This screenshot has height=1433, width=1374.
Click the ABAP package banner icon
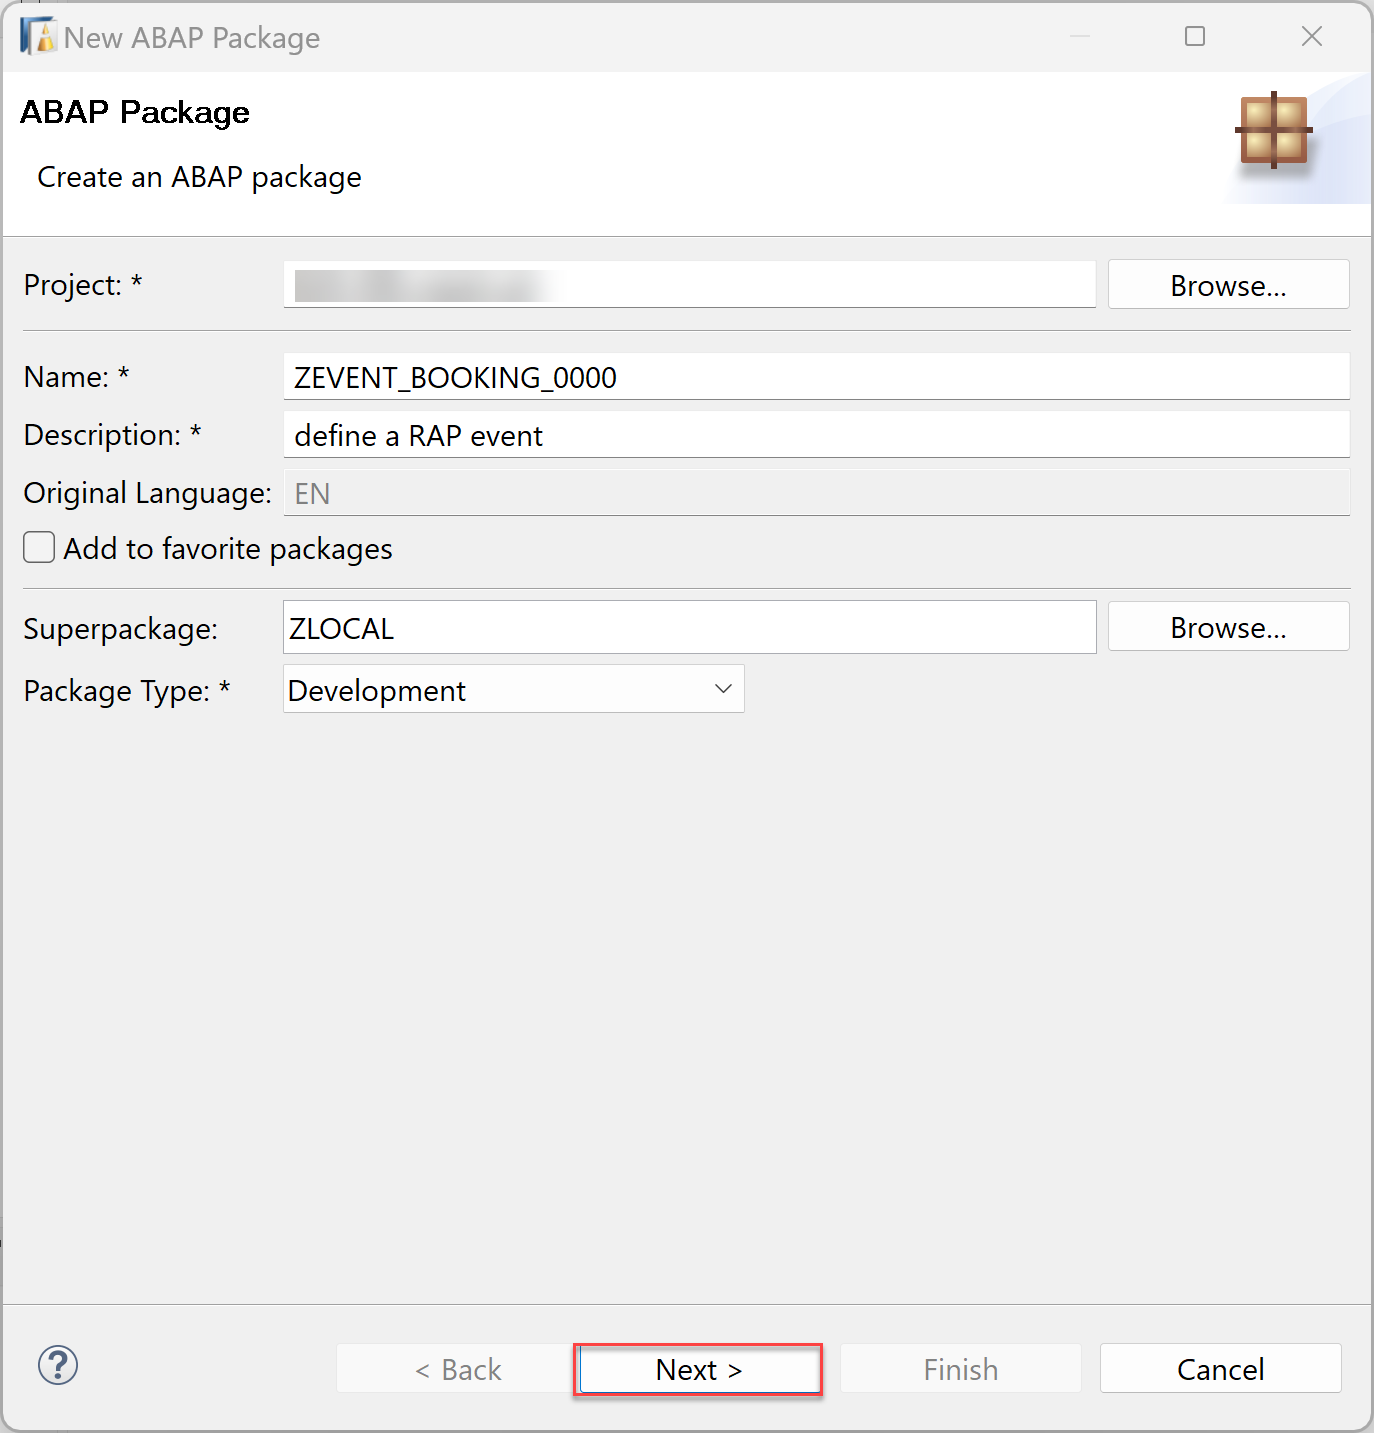pos(1274,130)
